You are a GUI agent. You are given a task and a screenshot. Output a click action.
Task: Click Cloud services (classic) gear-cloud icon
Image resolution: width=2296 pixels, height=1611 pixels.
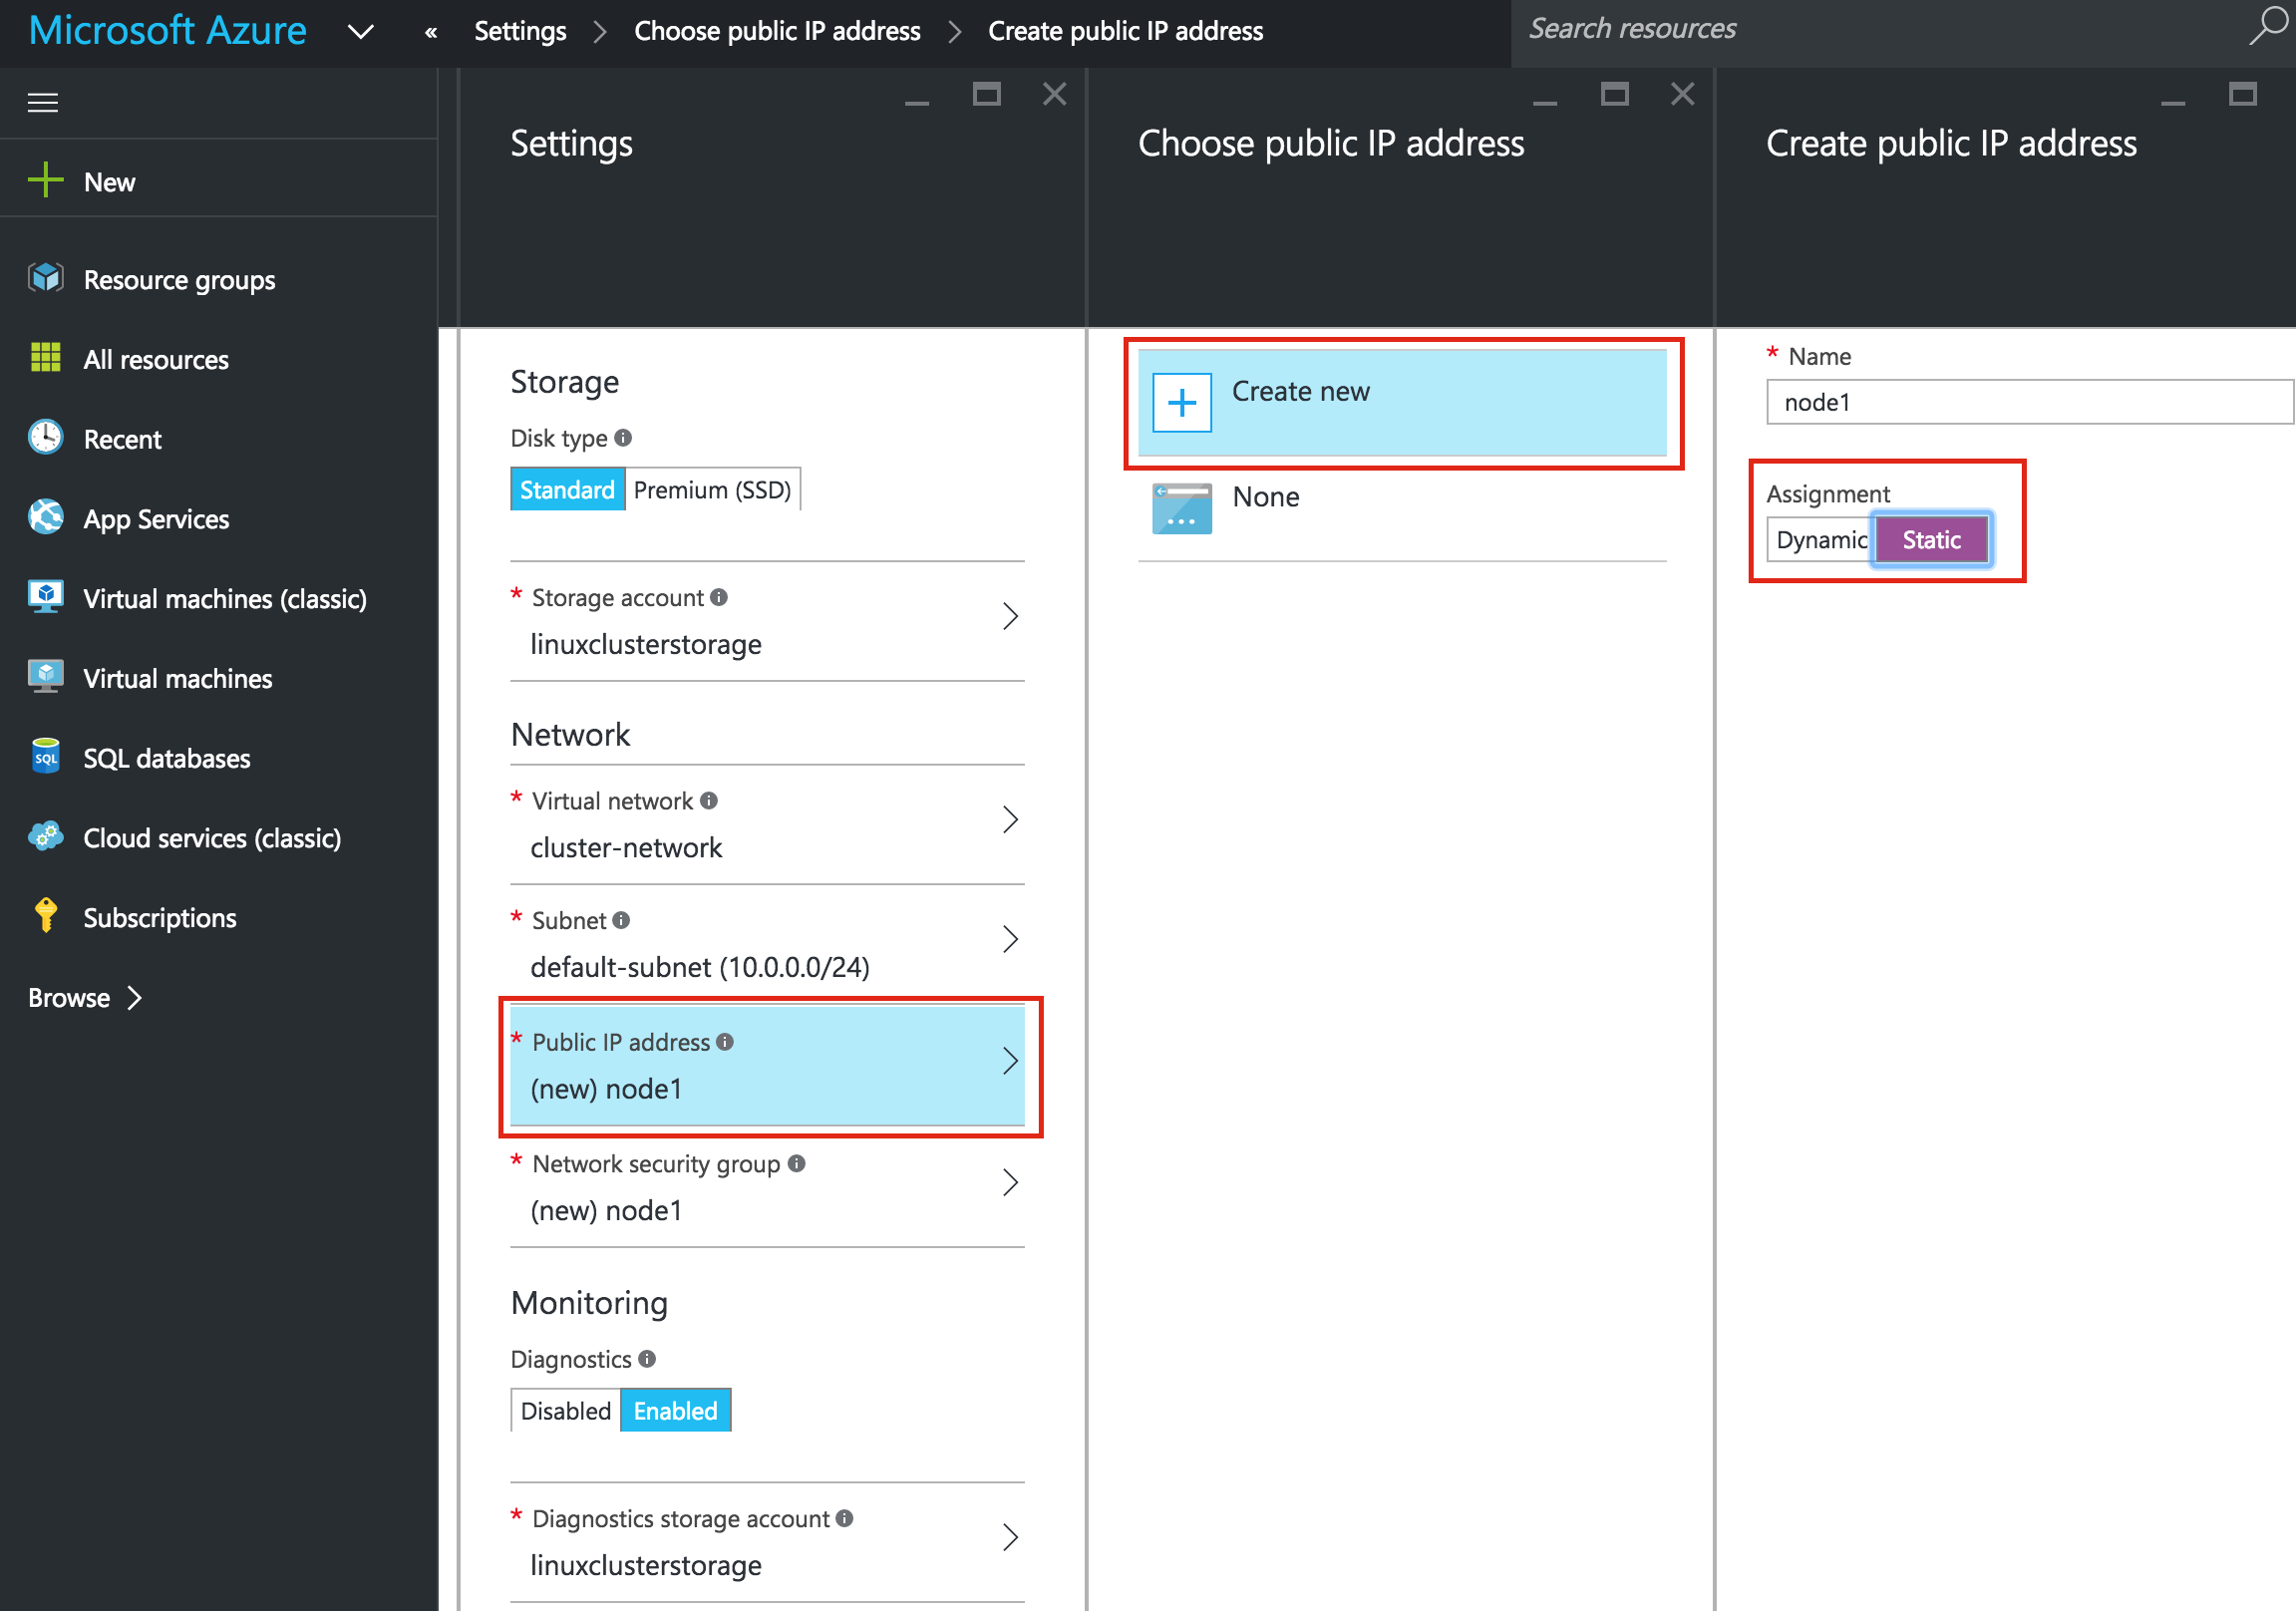[46, 837]
